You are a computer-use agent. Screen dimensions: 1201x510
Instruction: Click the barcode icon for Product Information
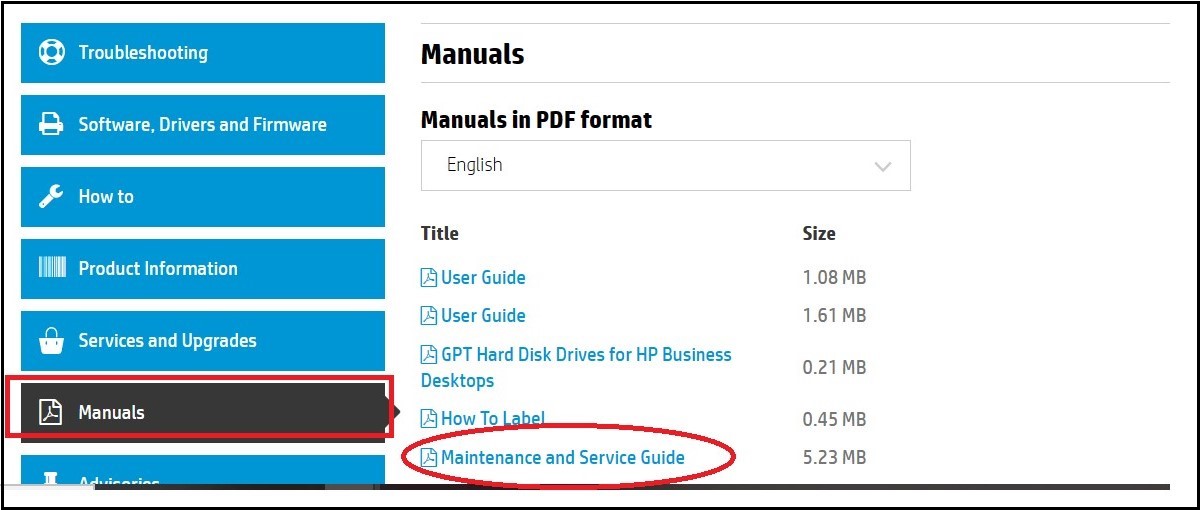52,268
